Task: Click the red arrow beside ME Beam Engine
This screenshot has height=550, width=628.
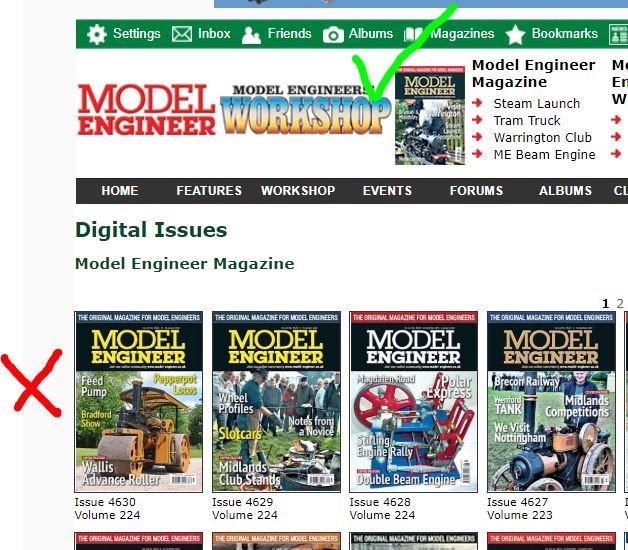Action: coord(477,153)
